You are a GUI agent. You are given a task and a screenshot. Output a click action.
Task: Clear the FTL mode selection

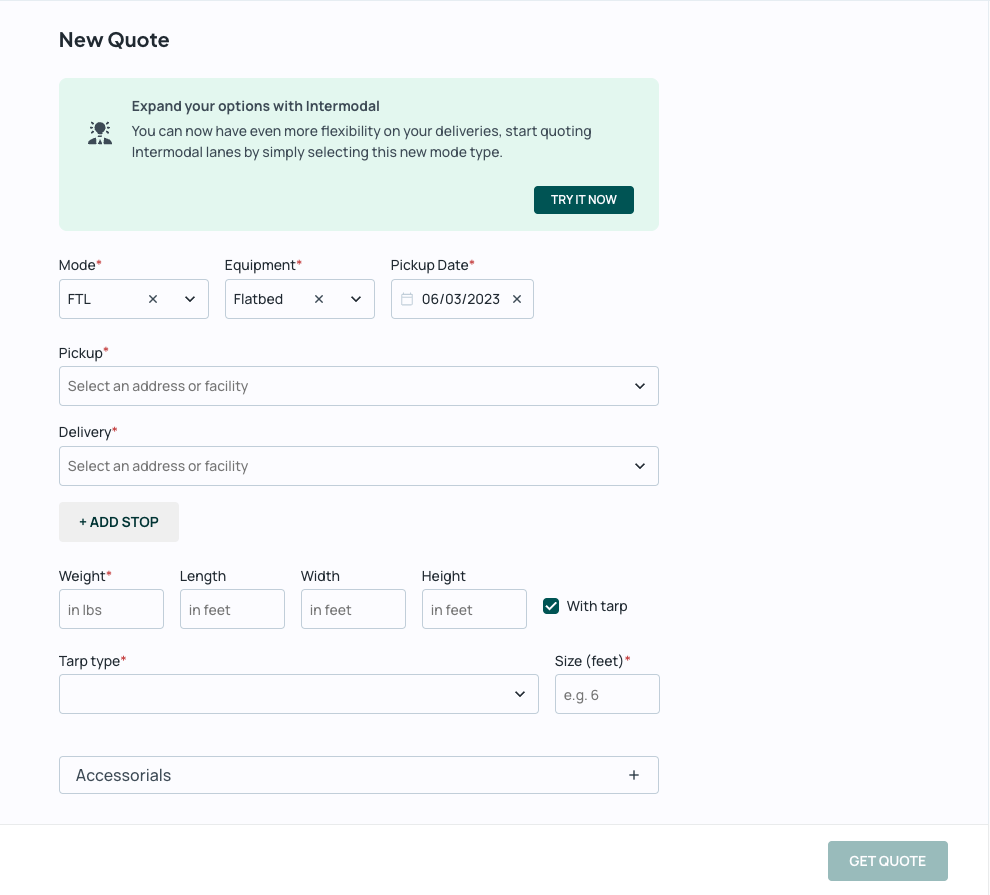point(153,299)
